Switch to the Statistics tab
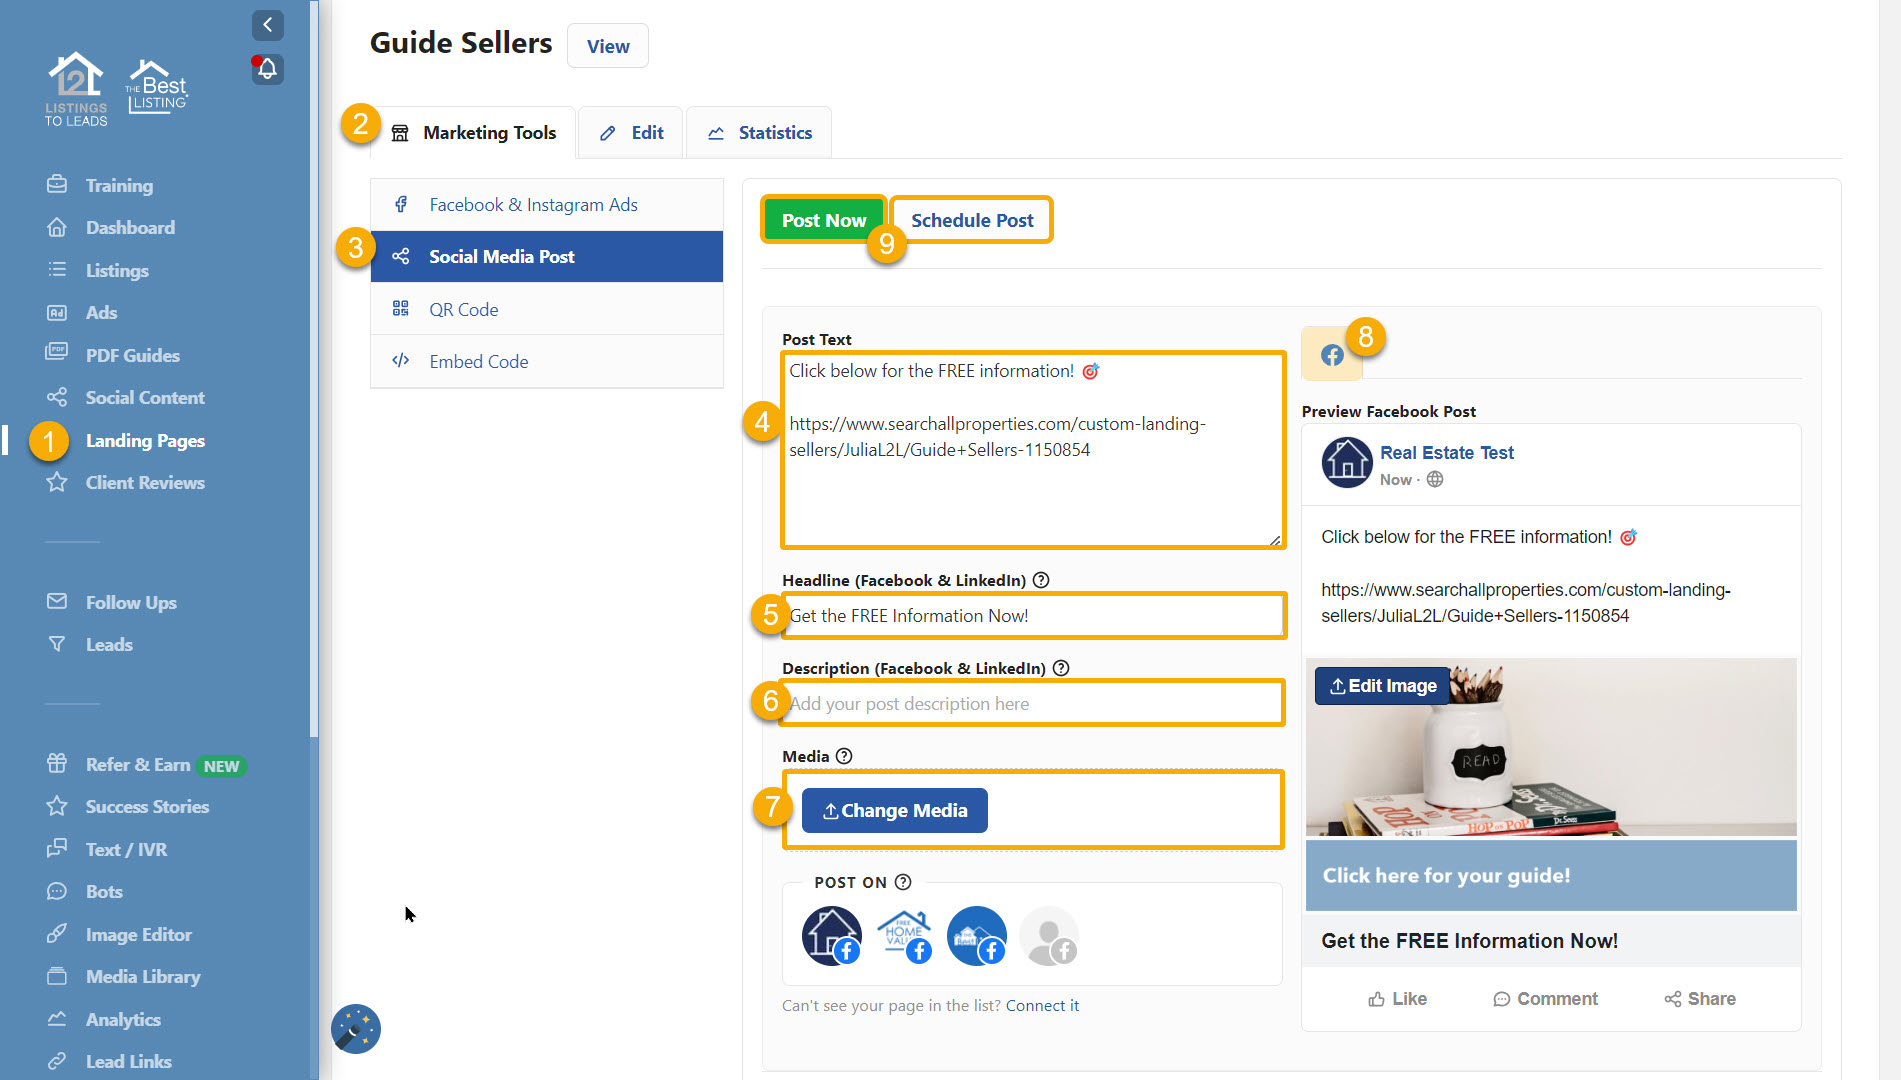 [759, 133]
